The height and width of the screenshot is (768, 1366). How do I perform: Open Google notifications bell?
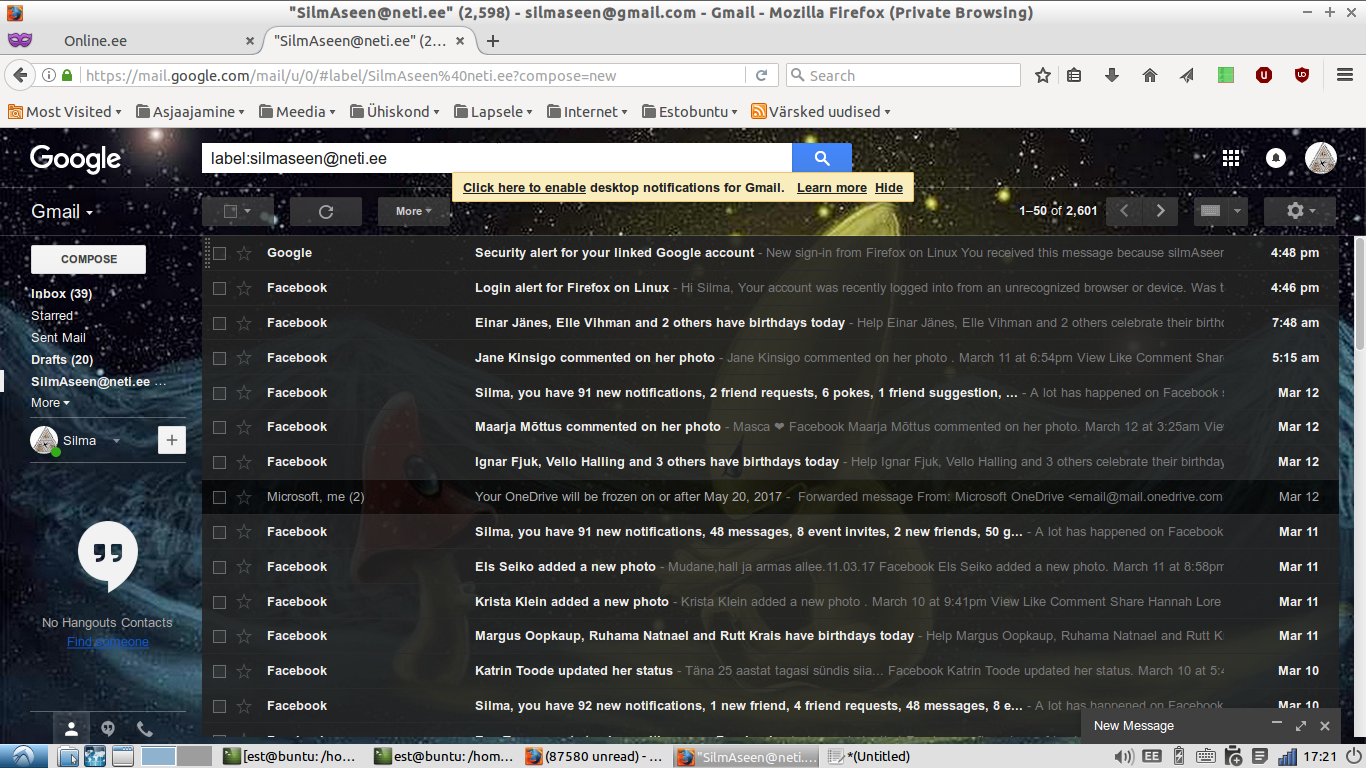tap(1276, 158)
